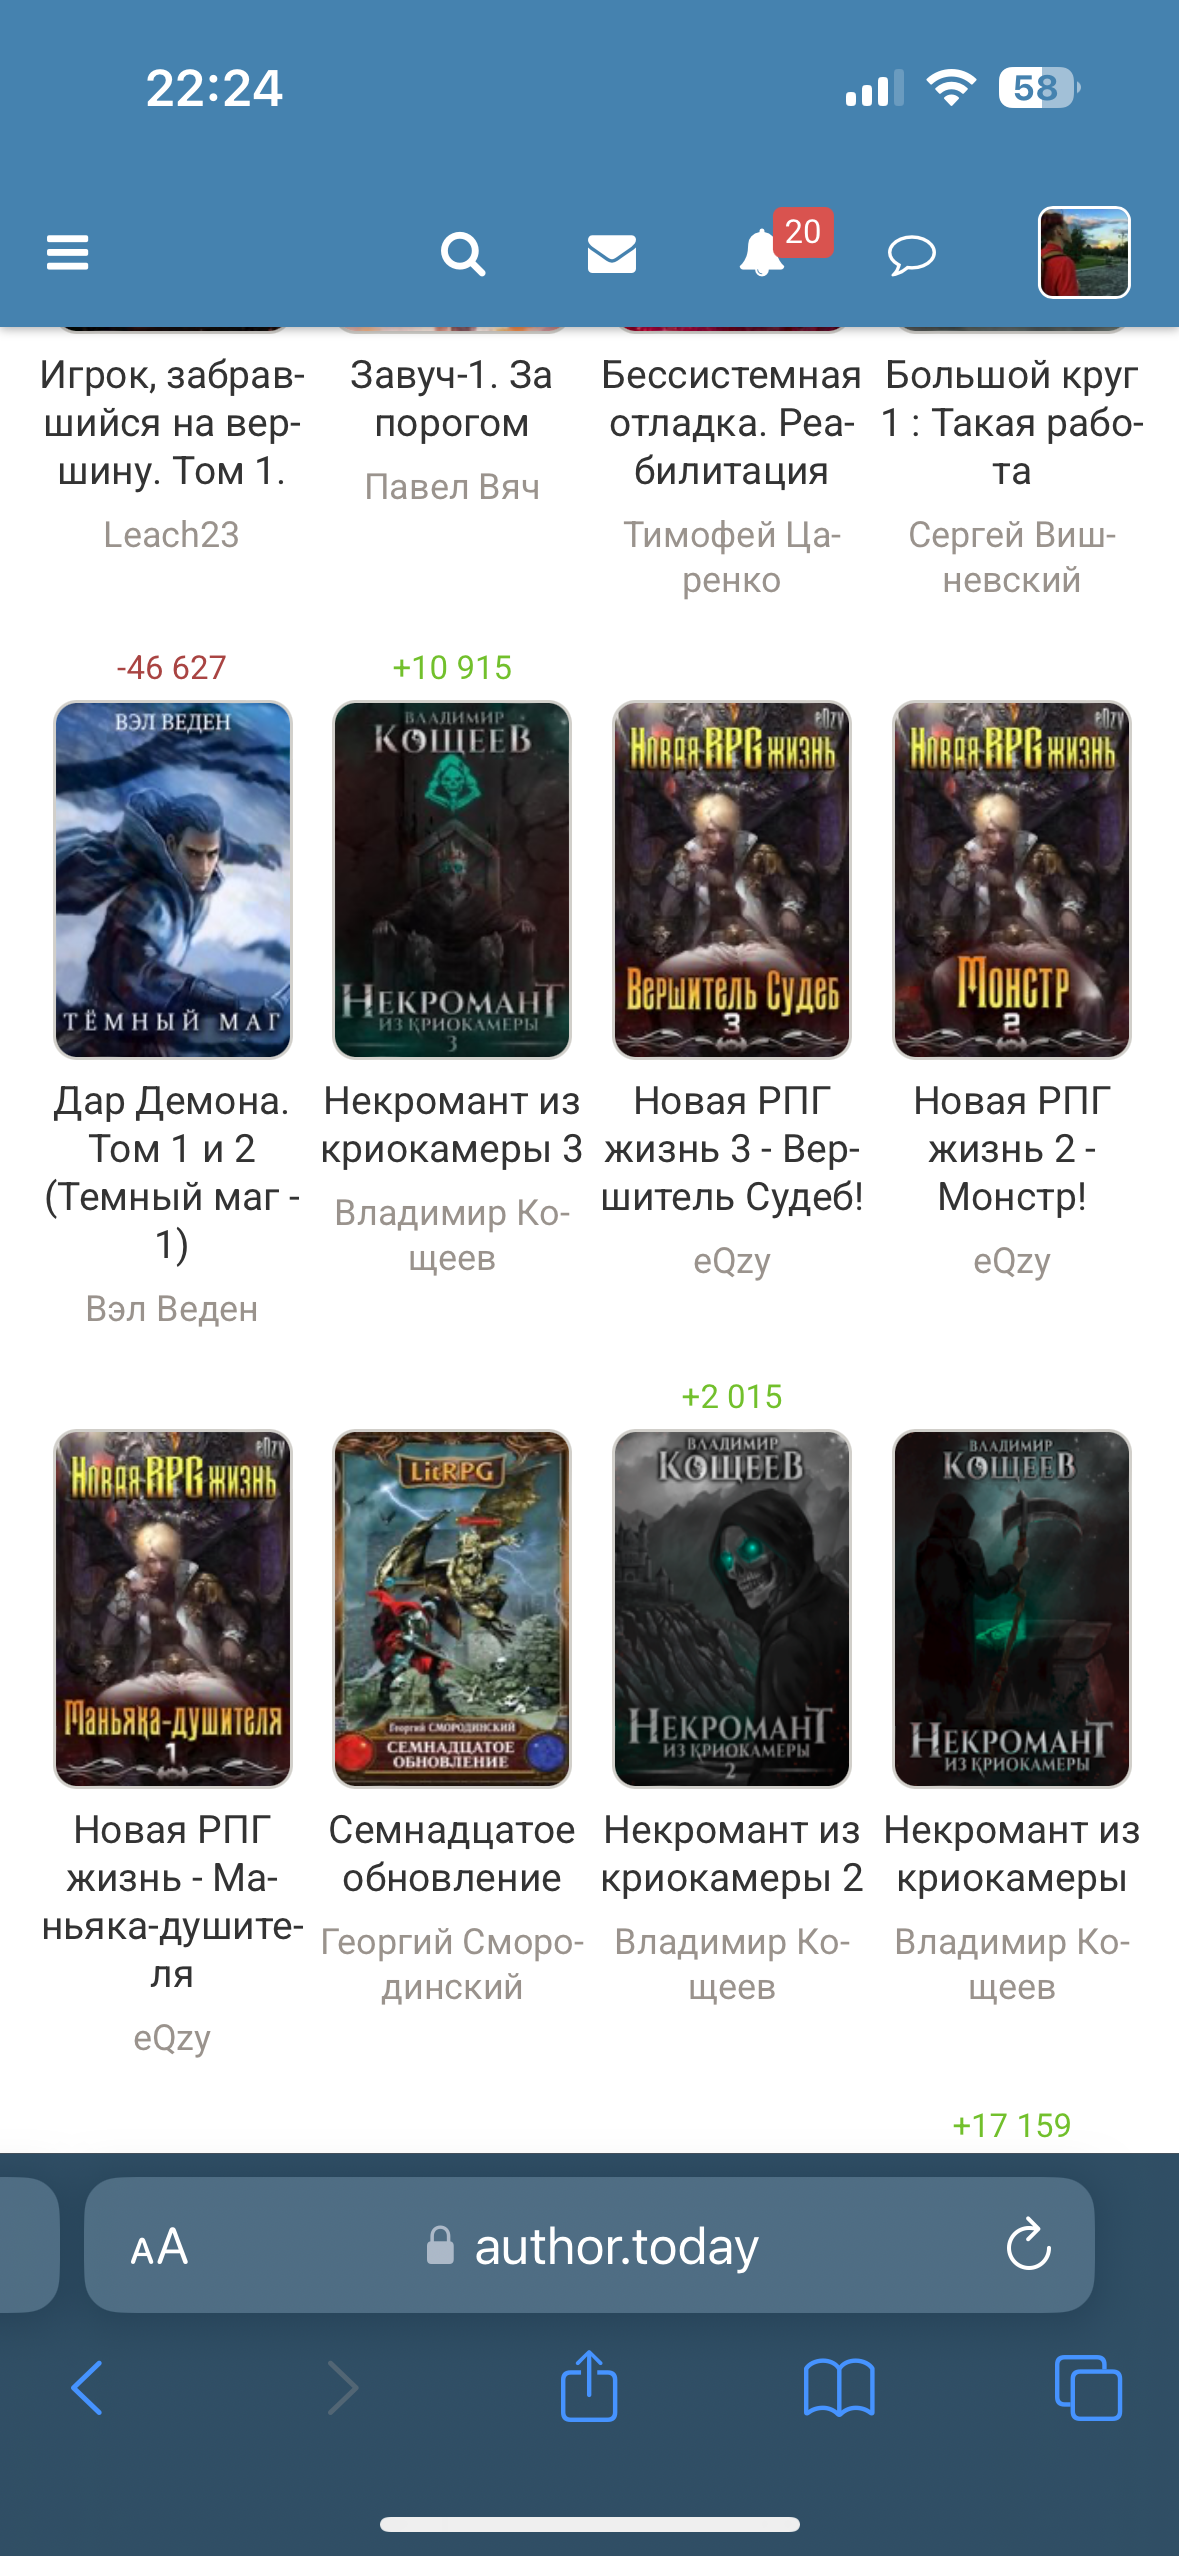Image resolution: width=1179 pixels, height=2556 pixels.
Task: Open the chat bubble icon
Action: click(x=911, y=255)
